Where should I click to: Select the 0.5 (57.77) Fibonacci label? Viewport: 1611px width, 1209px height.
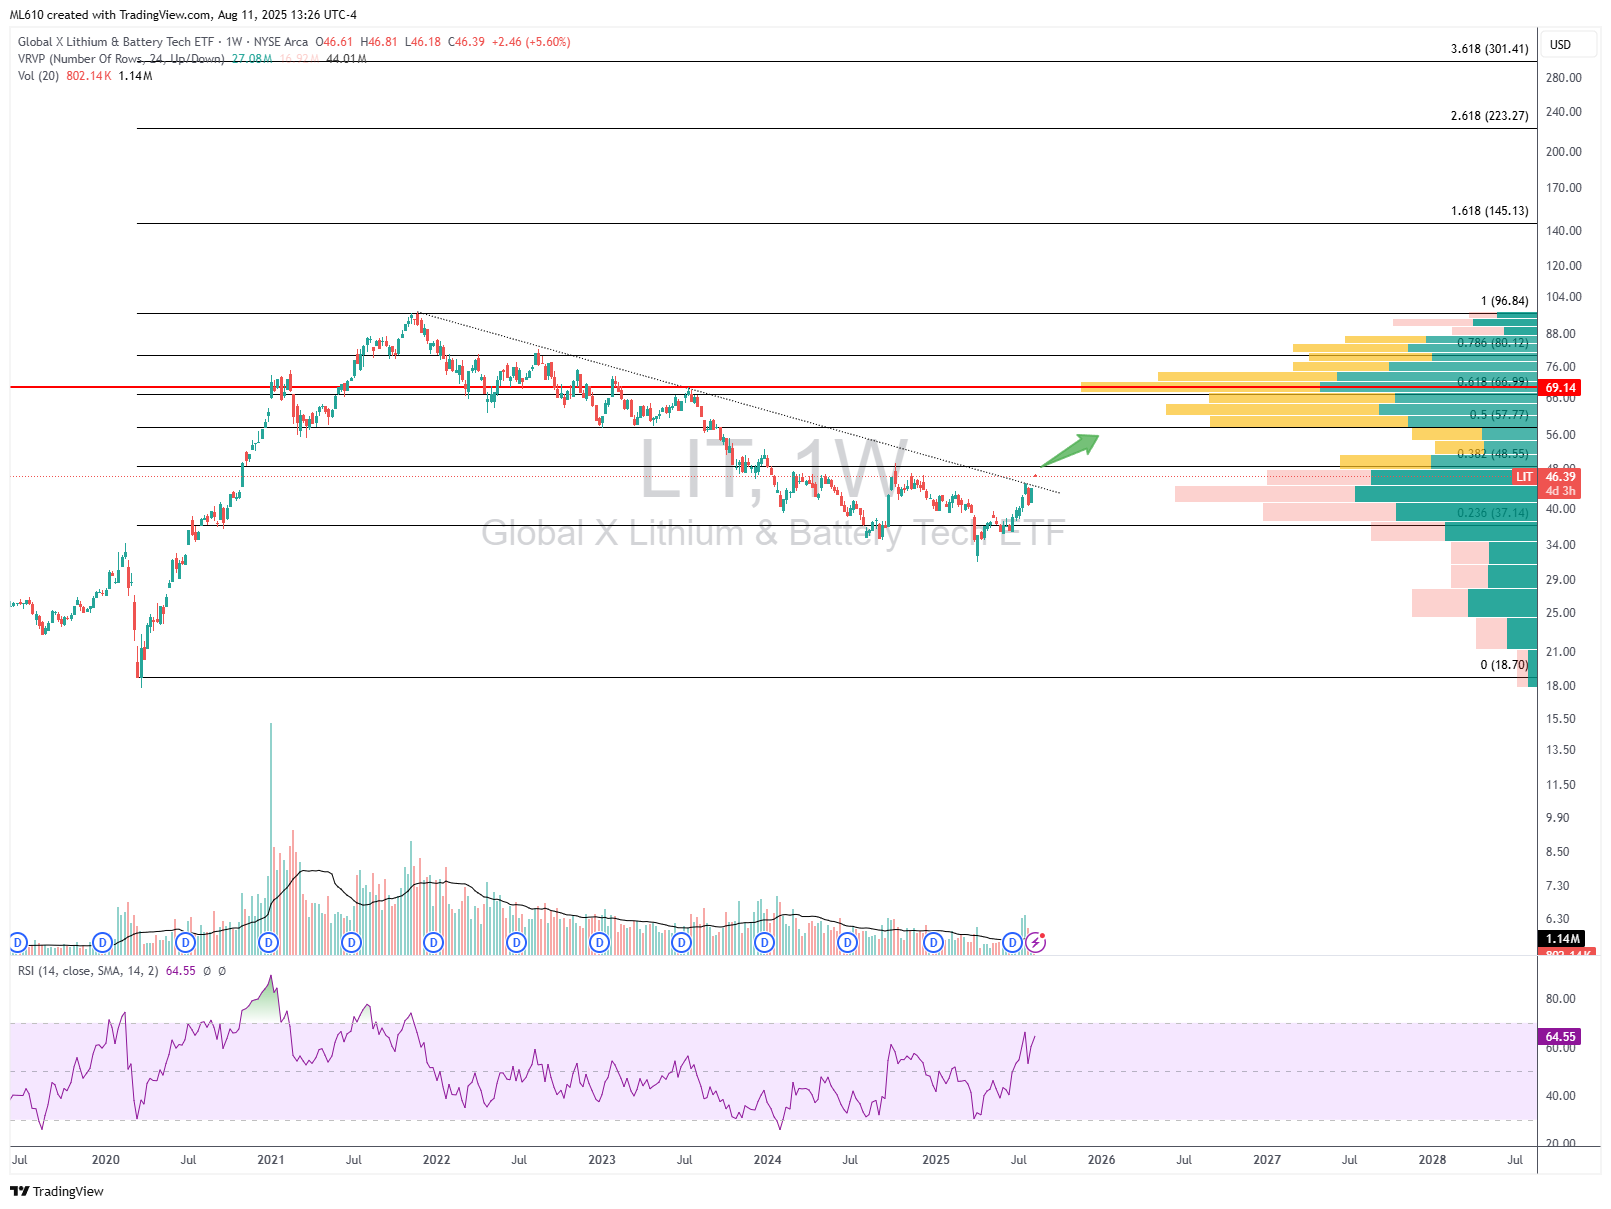[x=1498, y=415]
